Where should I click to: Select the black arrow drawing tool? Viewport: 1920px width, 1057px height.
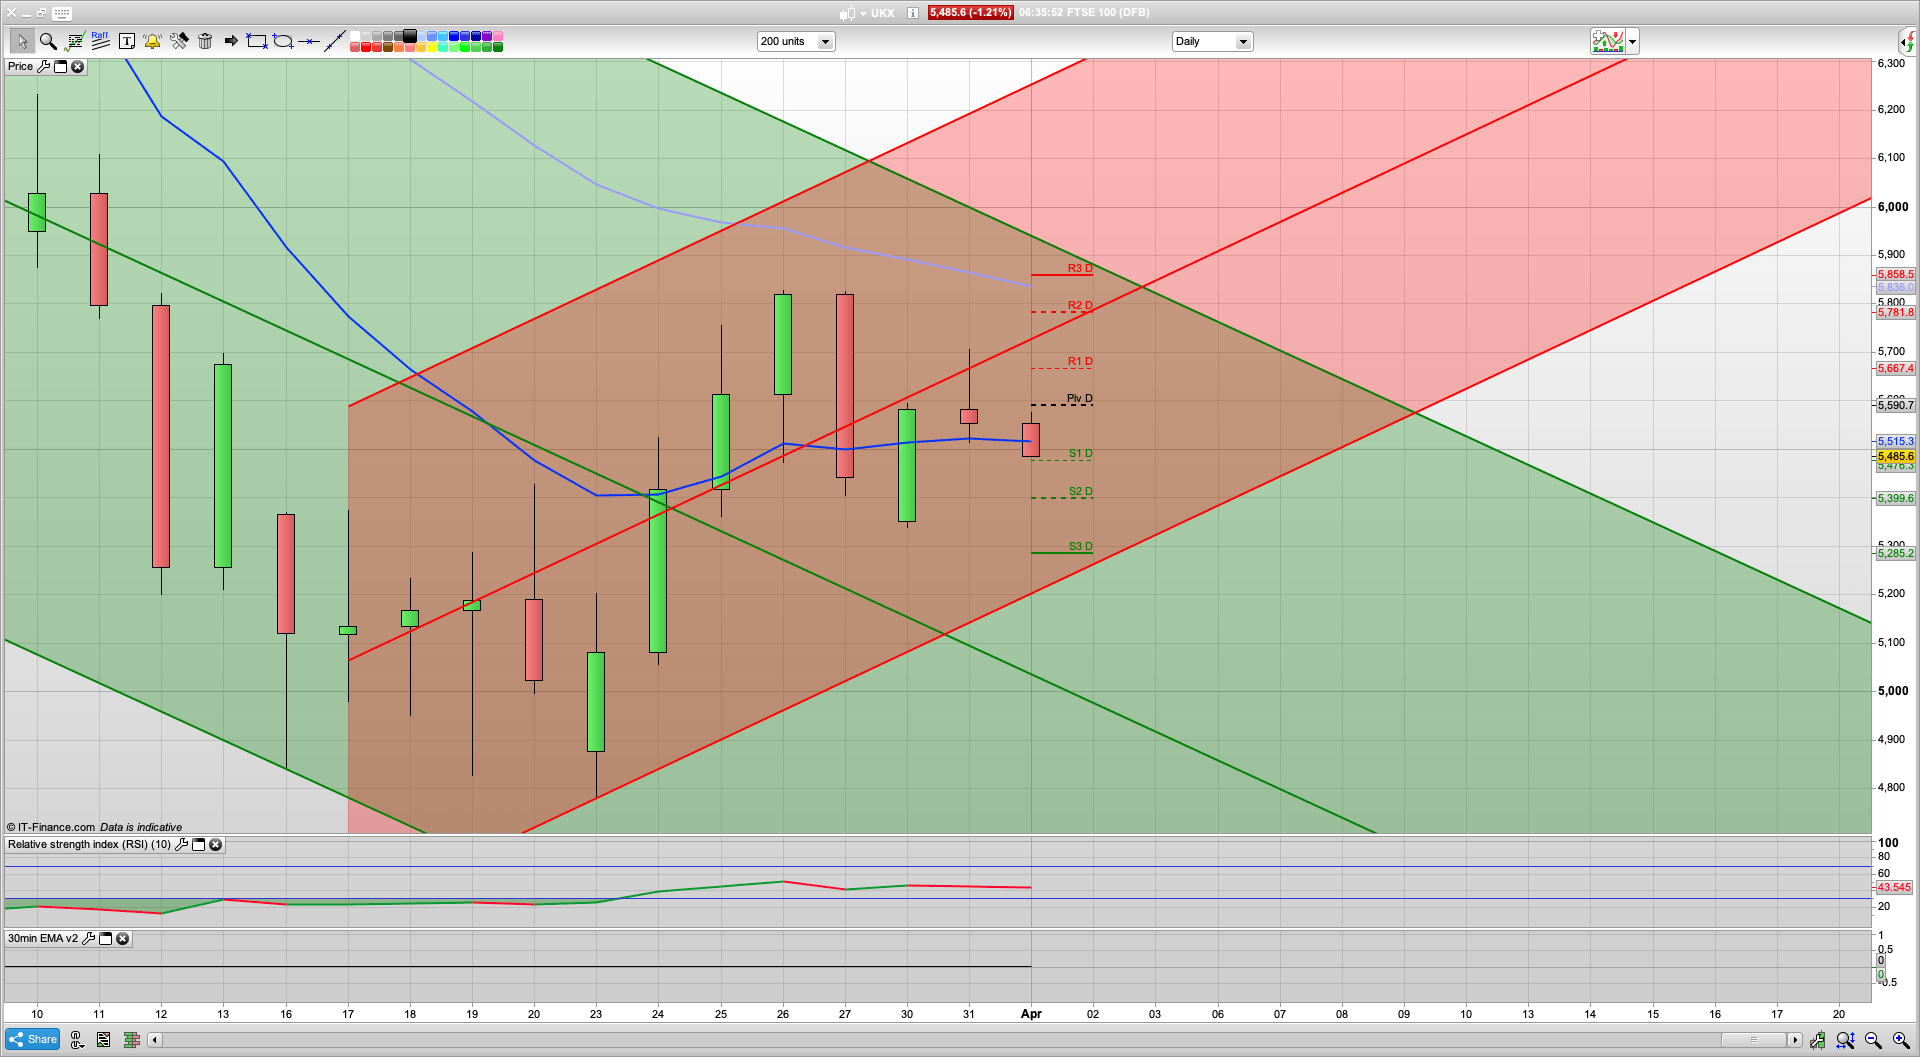pyautogui.click(x=231, y=41)
